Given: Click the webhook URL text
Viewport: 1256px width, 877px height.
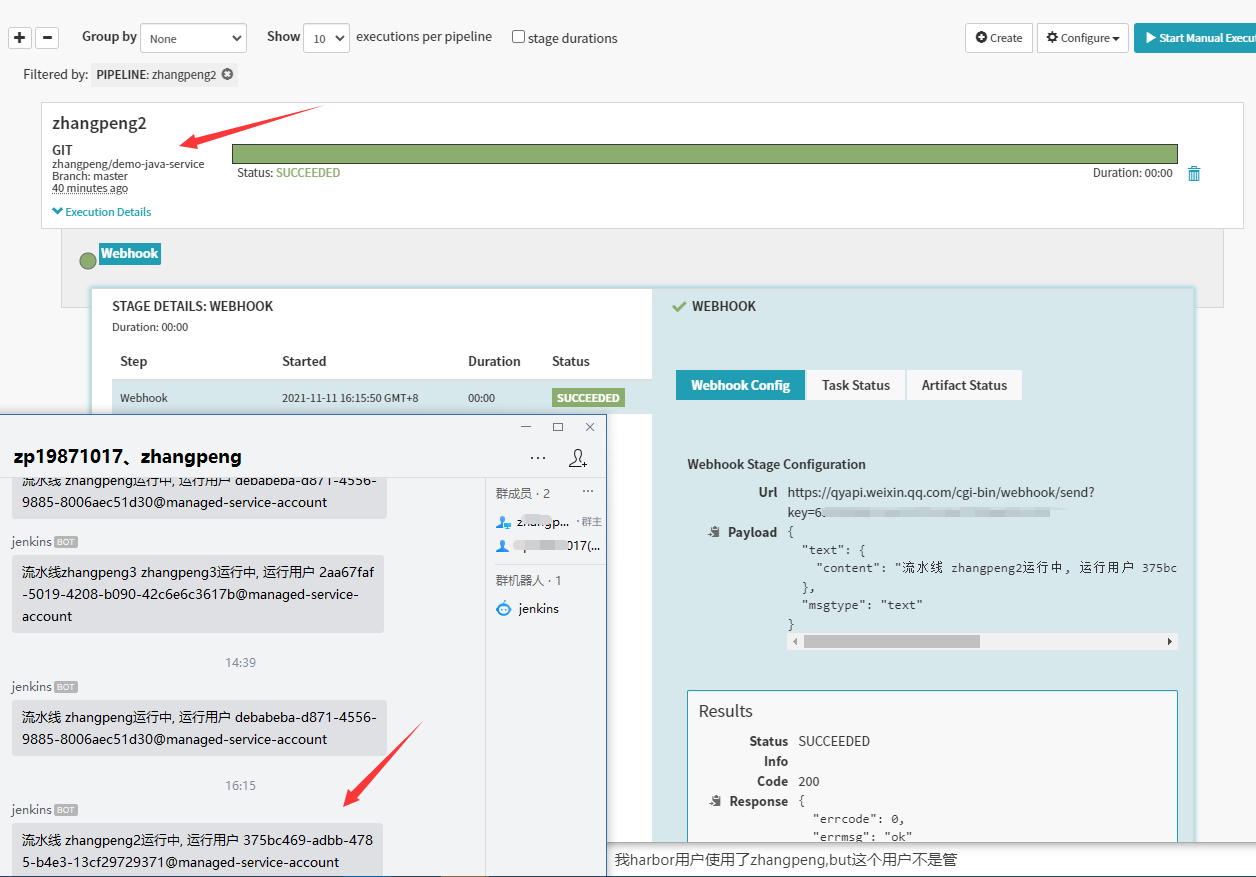Looking at the screenshot, I should [941, 502].
